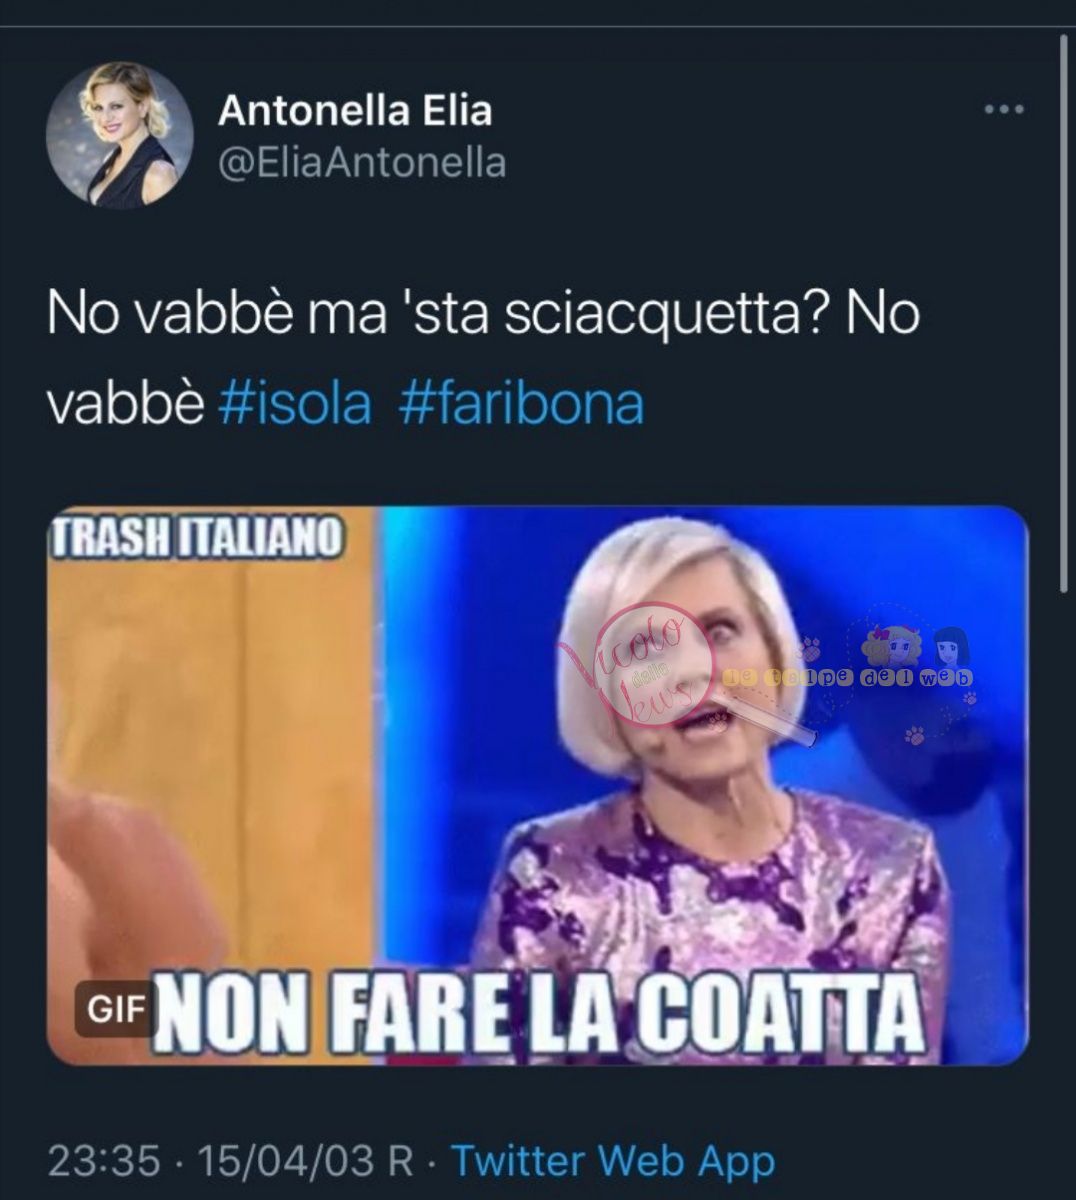The image size is (1076, 1200).
Task: Click Antonella Elia's profile avatar picture
Action: coord(120,135)
